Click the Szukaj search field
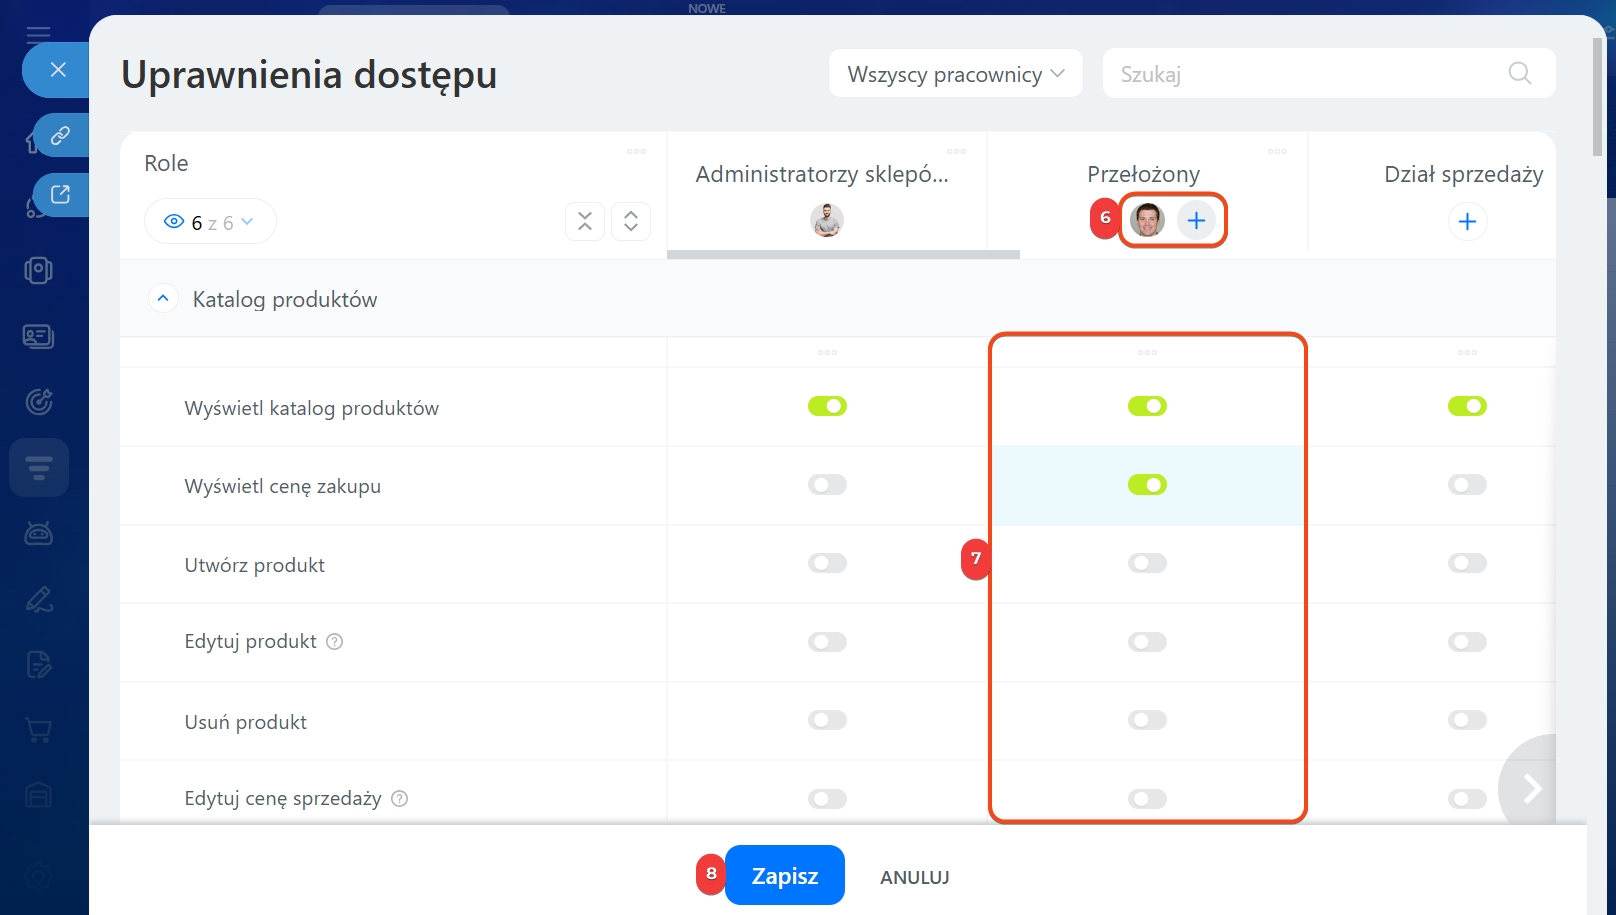Image resolution: width=1616 pixels, height=915 pixels. (x=1300, y=74)
